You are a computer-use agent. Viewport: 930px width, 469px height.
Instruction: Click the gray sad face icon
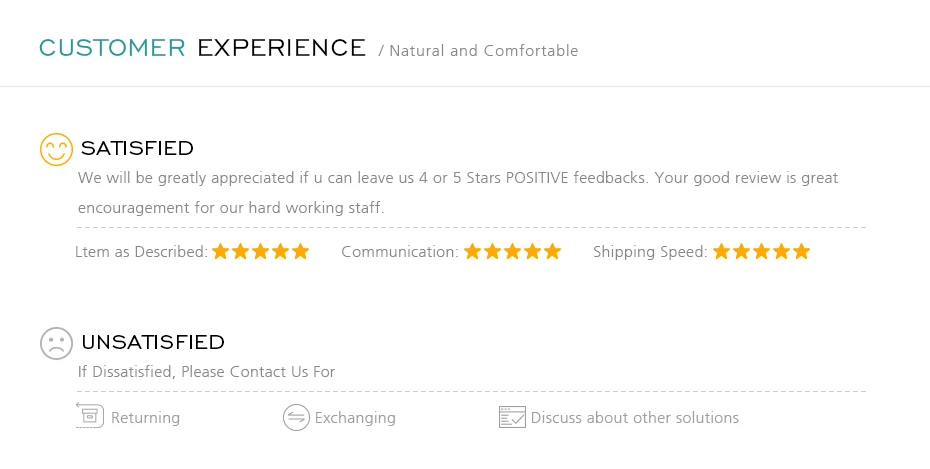point(56,343)
